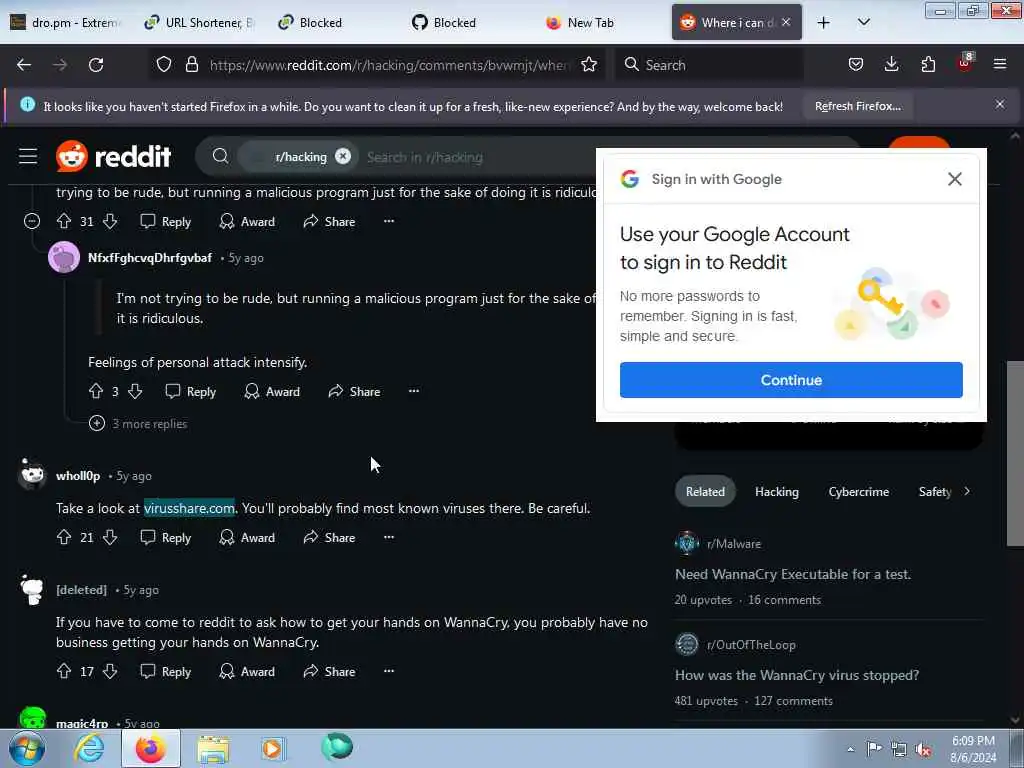Open more options on wholl0p's comment

(x=389, y=537)
